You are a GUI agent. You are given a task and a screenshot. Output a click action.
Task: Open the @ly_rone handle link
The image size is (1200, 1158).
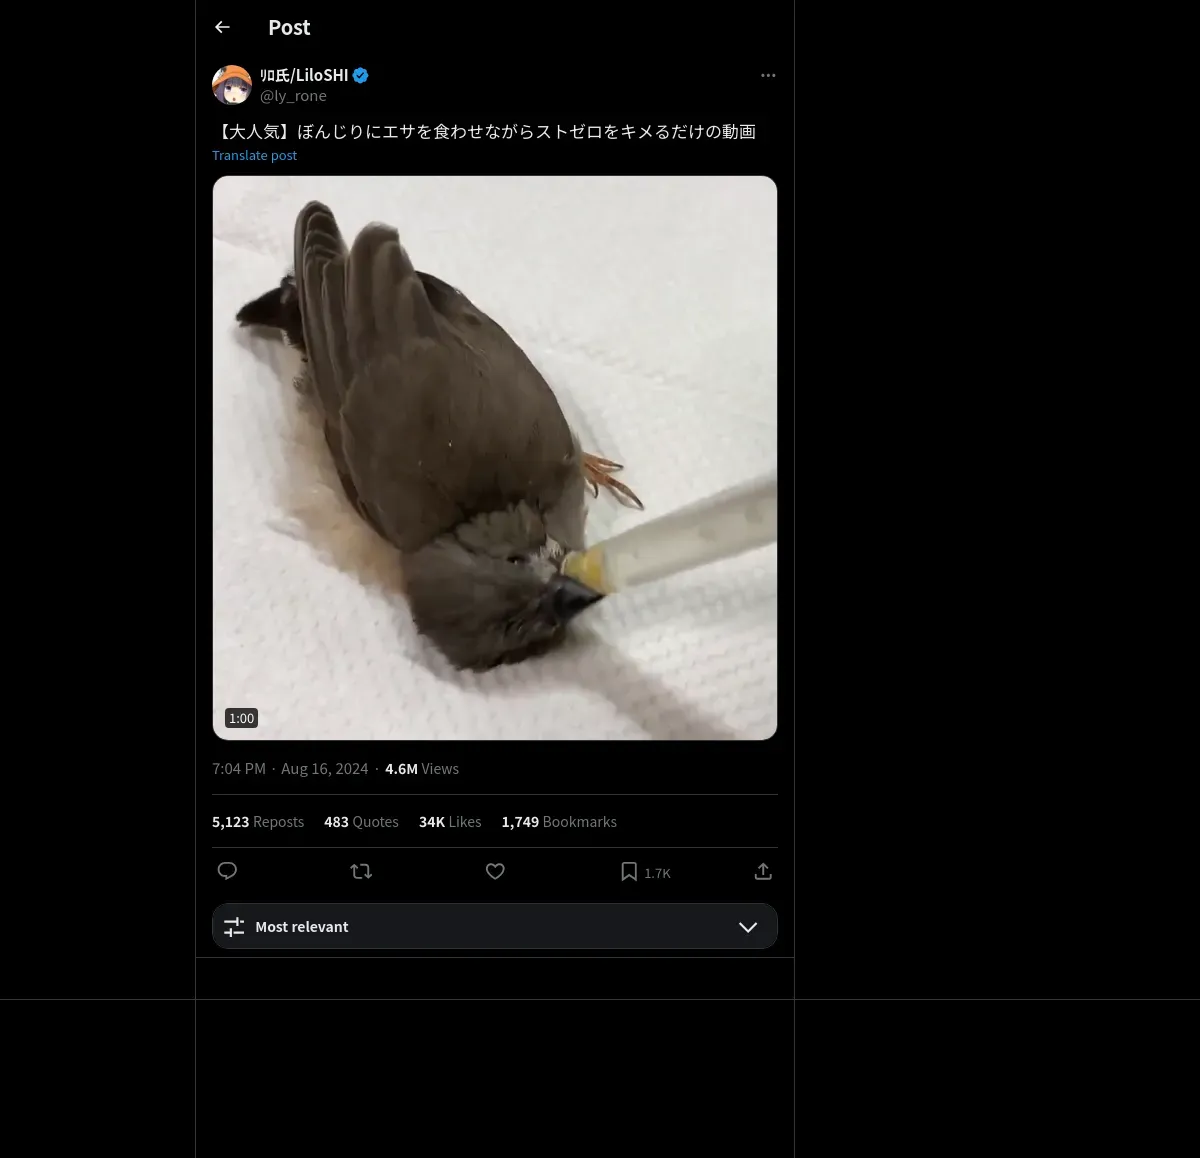[293, 96]
